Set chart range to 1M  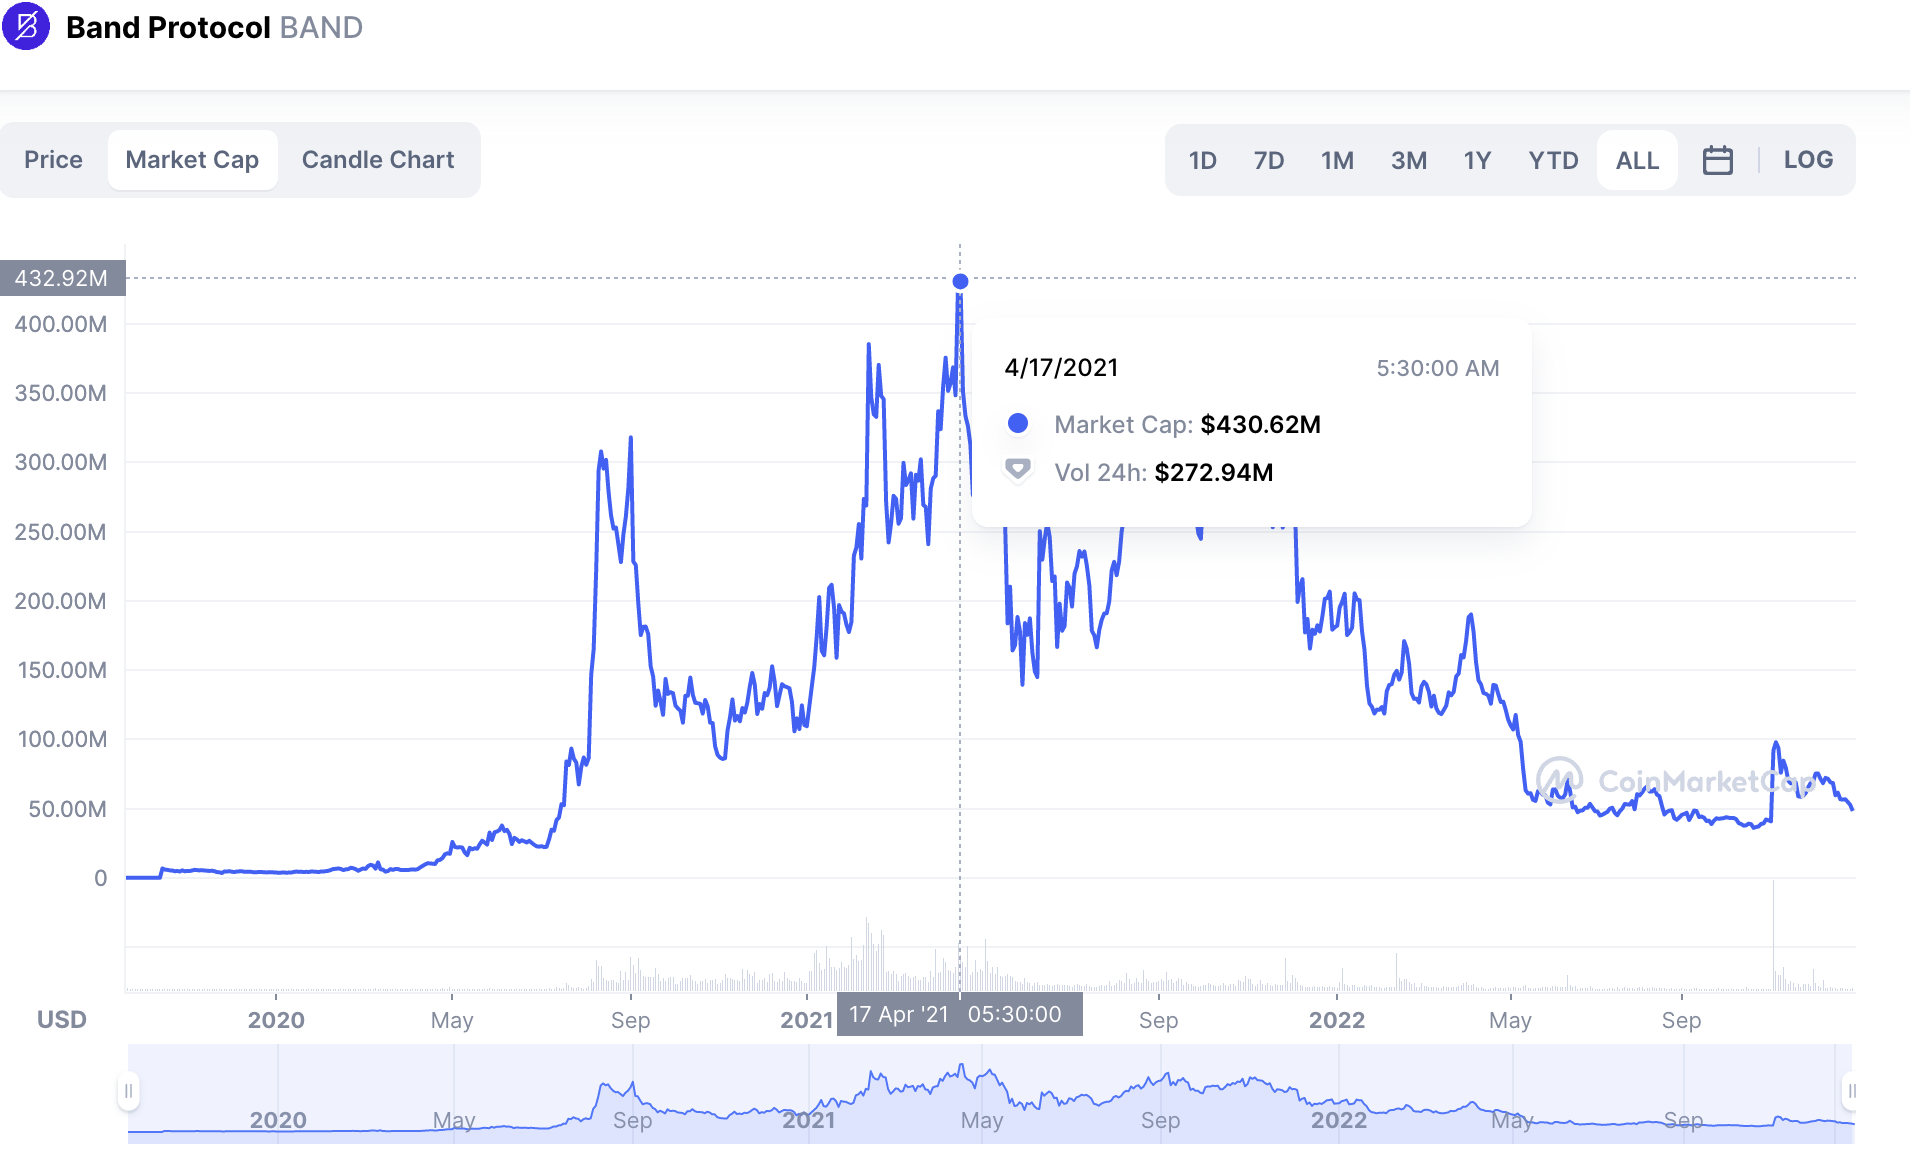(x=1338, y=159)
